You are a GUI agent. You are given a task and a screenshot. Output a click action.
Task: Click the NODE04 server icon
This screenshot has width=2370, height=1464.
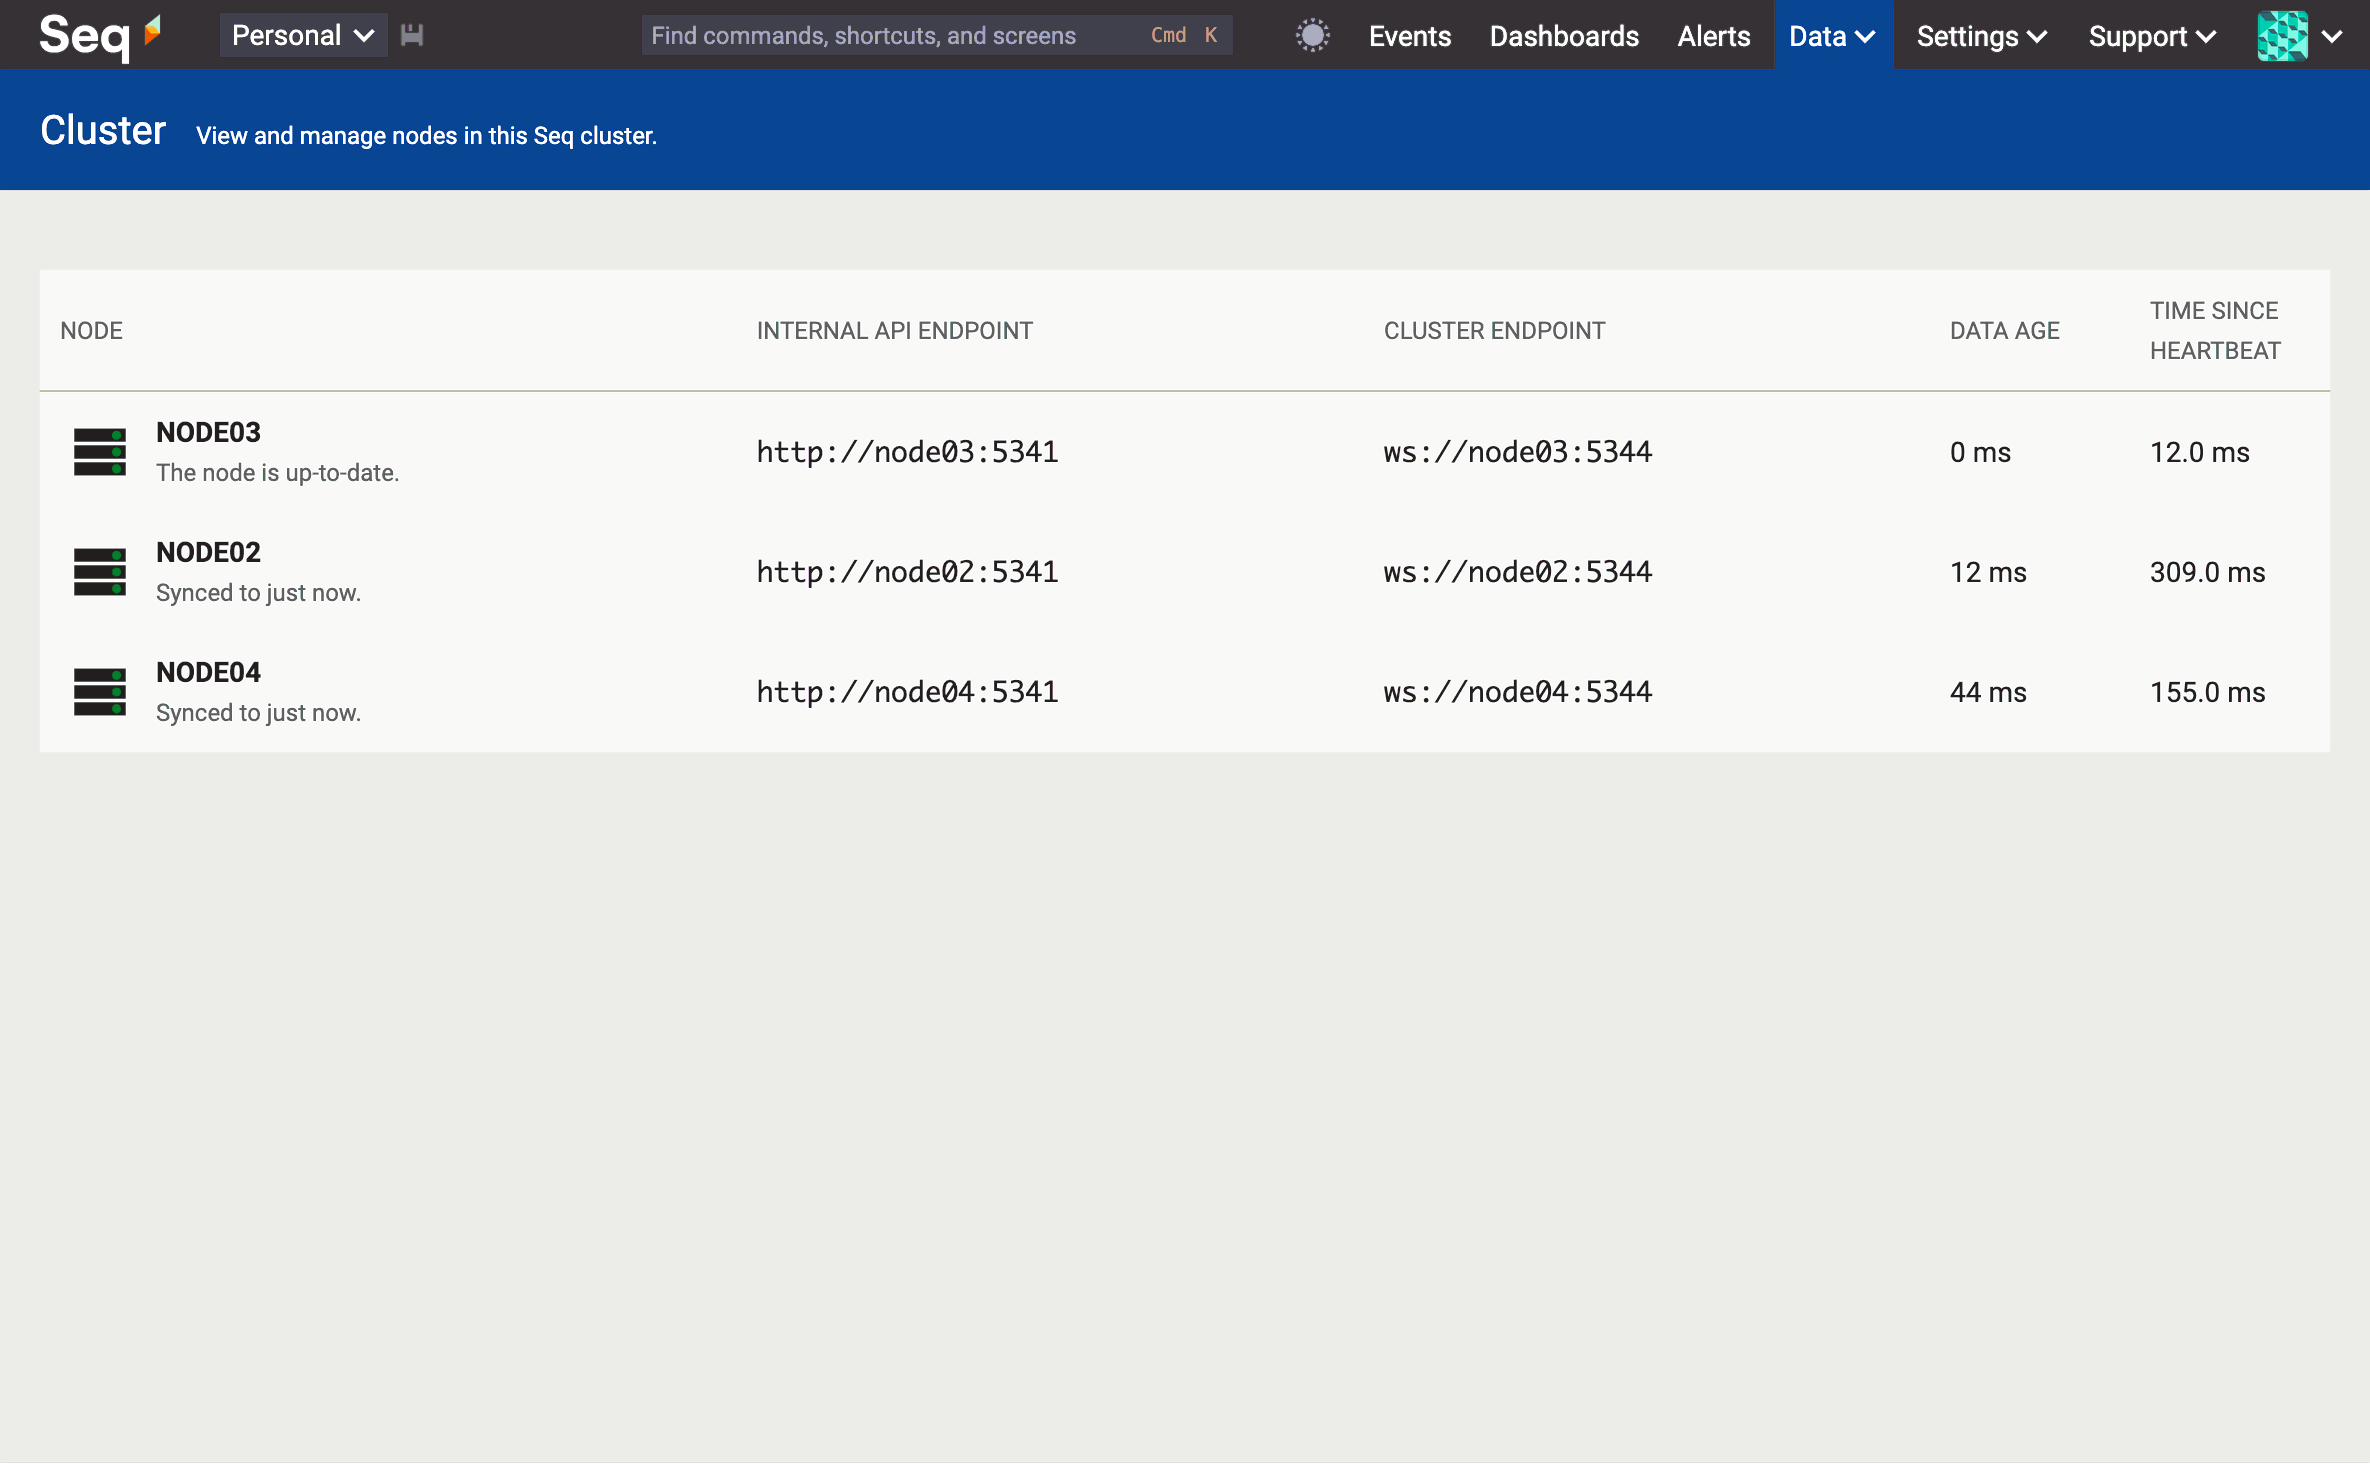(x=100, y=692)
